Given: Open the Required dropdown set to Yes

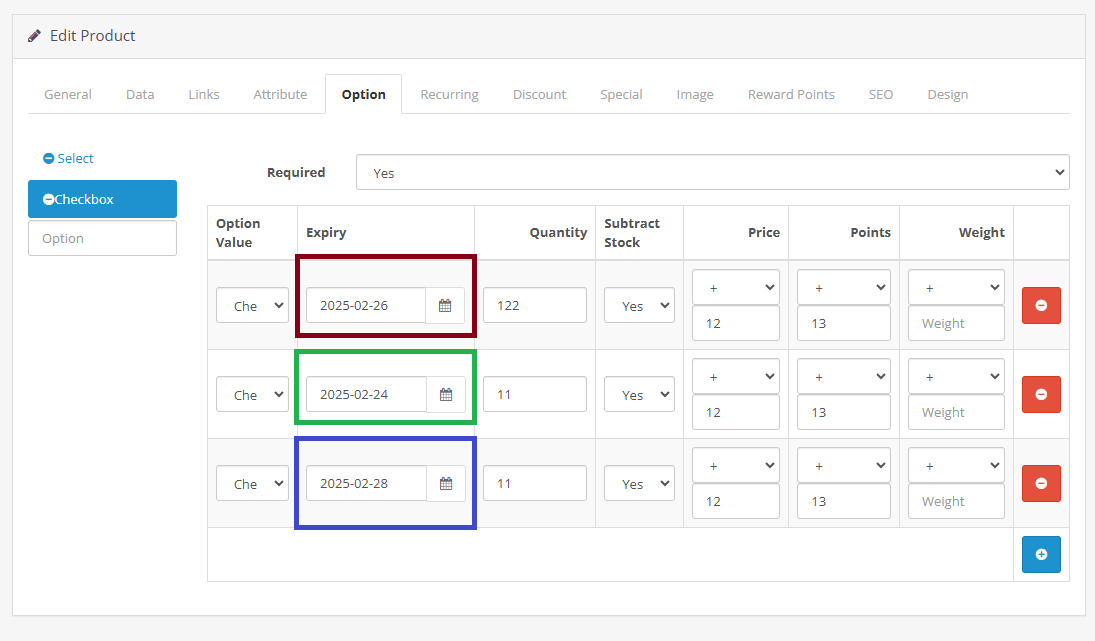Looking at the screenshot, I should click(712, 172).
